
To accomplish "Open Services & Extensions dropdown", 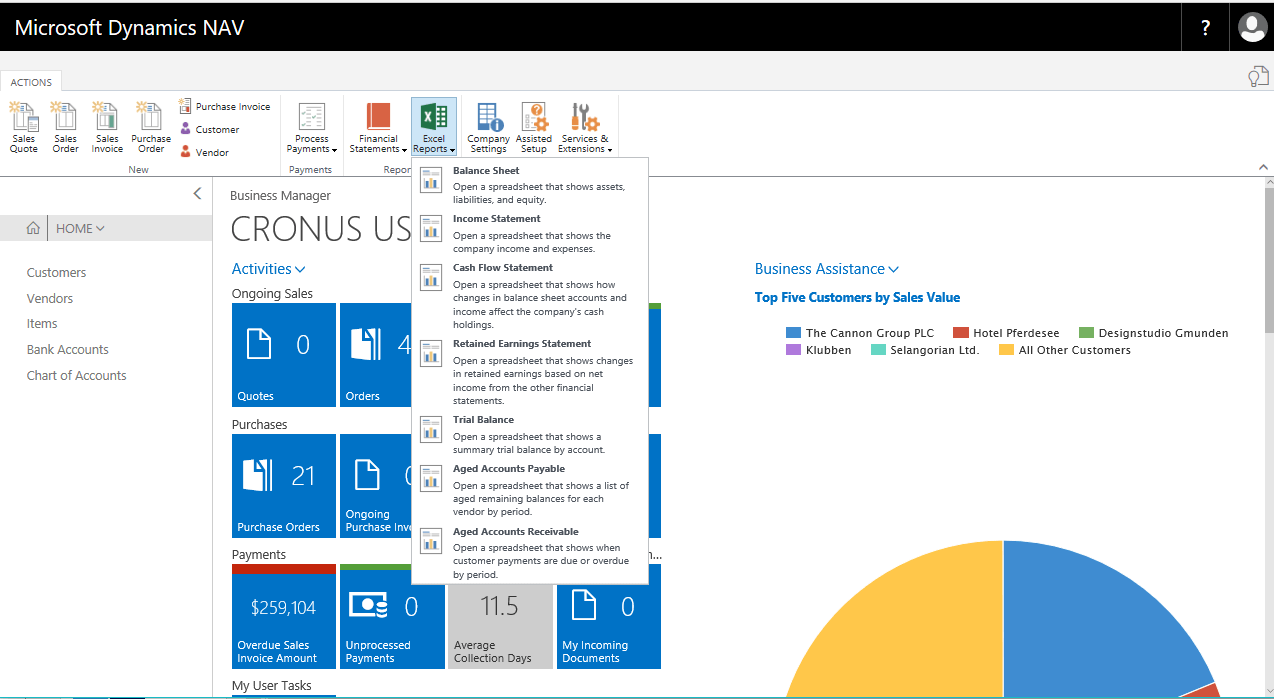I will click(585, 128).
